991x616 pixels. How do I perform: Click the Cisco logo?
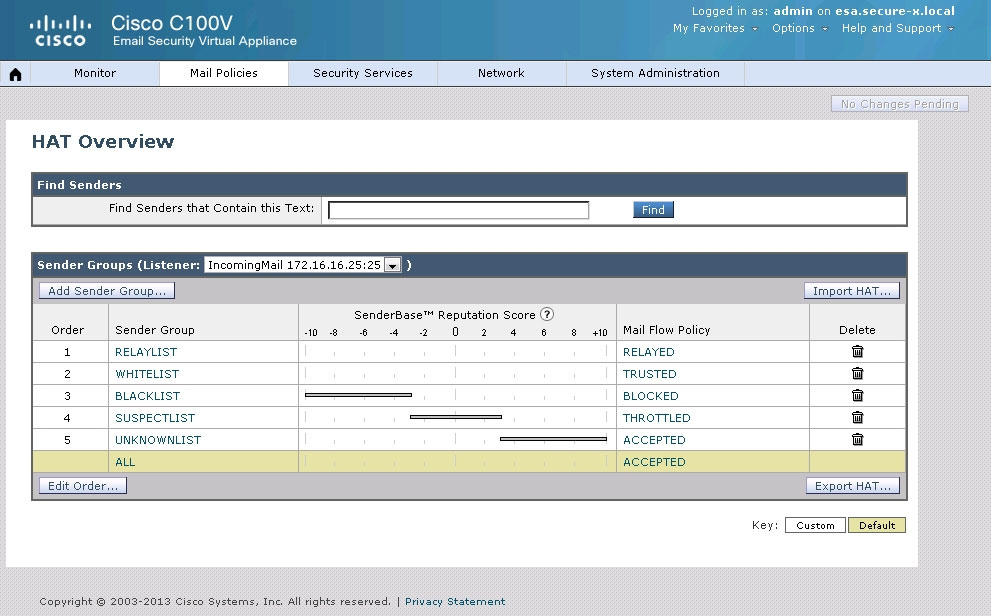60,30
